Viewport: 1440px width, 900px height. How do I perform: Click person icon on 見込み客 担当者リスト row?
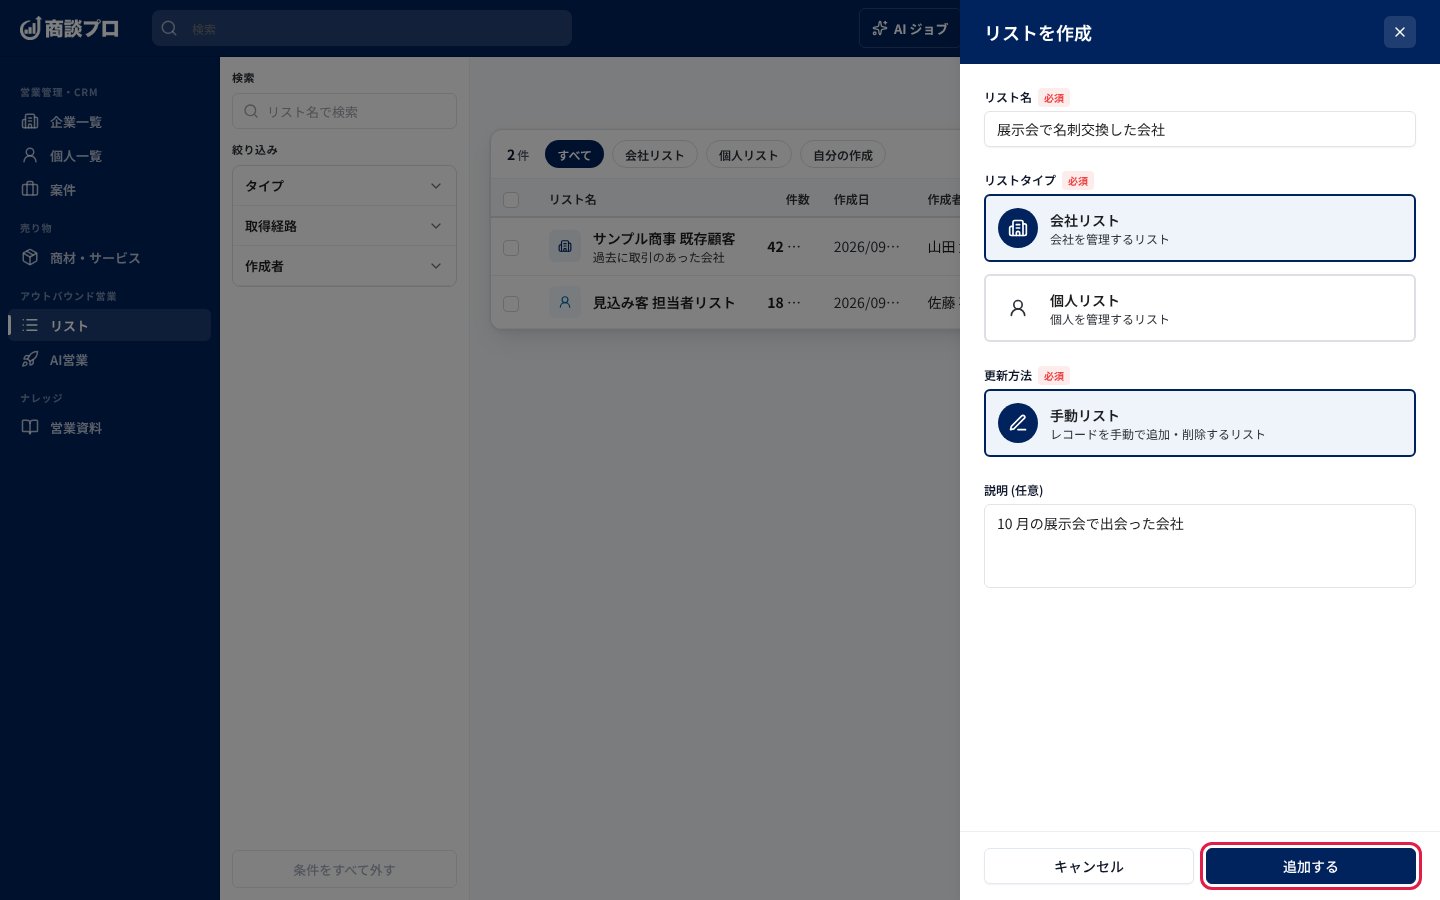pyautogui.click(x=565, y=302)
